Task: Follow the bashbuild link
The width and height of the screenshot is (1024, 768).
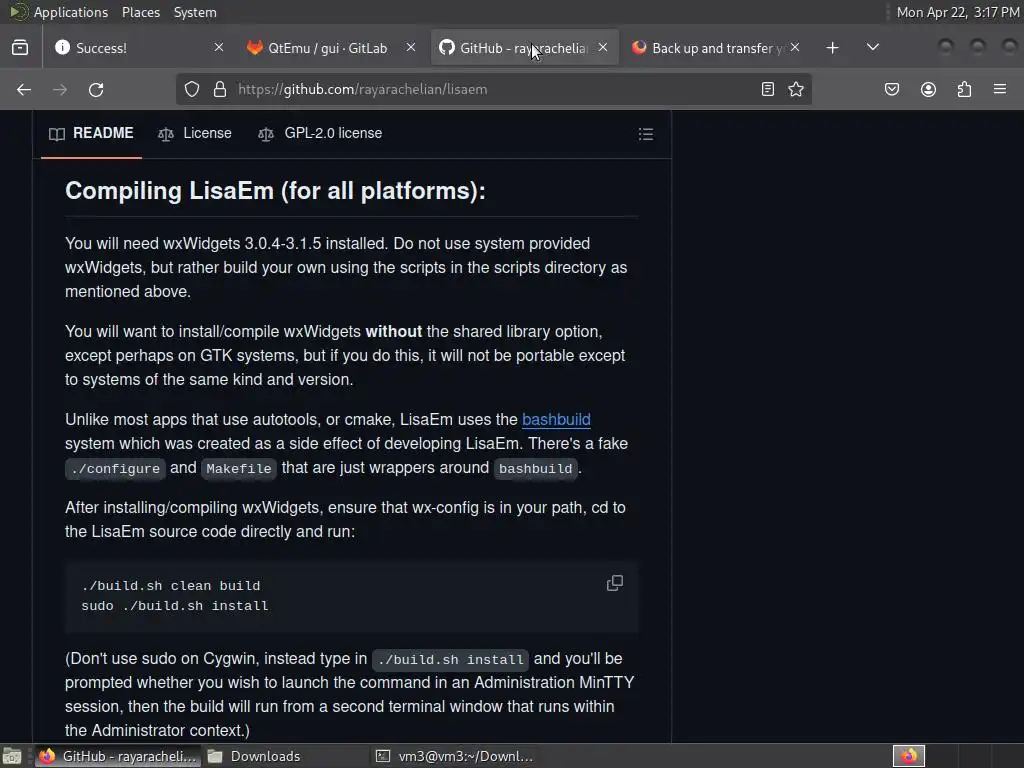Action: coord(556,419)
